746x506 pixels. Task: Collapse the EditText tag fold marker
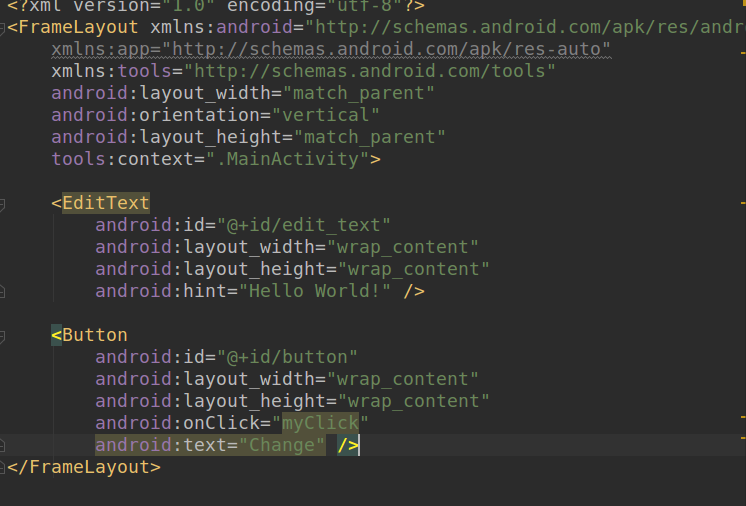coord(2,204)
